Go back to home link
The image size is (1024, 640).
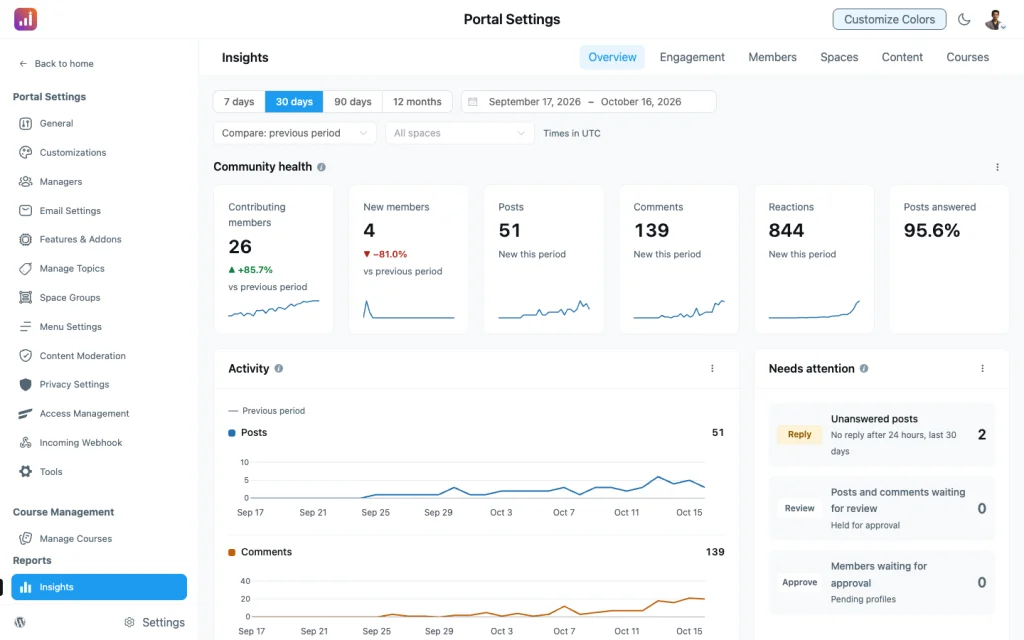(56, 63)
